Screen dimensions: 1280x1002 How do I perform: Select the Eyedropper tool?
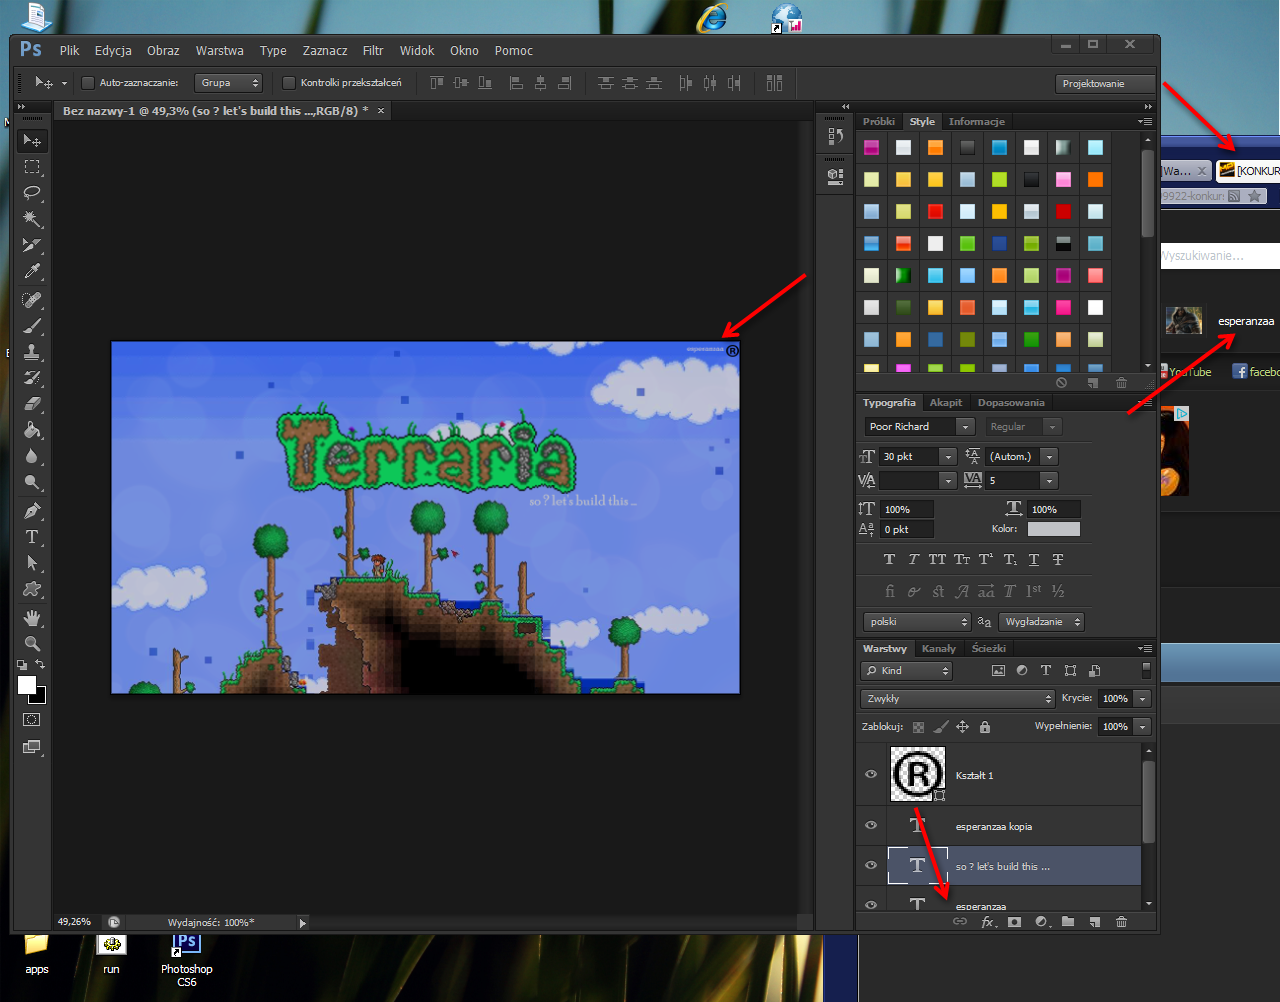point(33,271)
